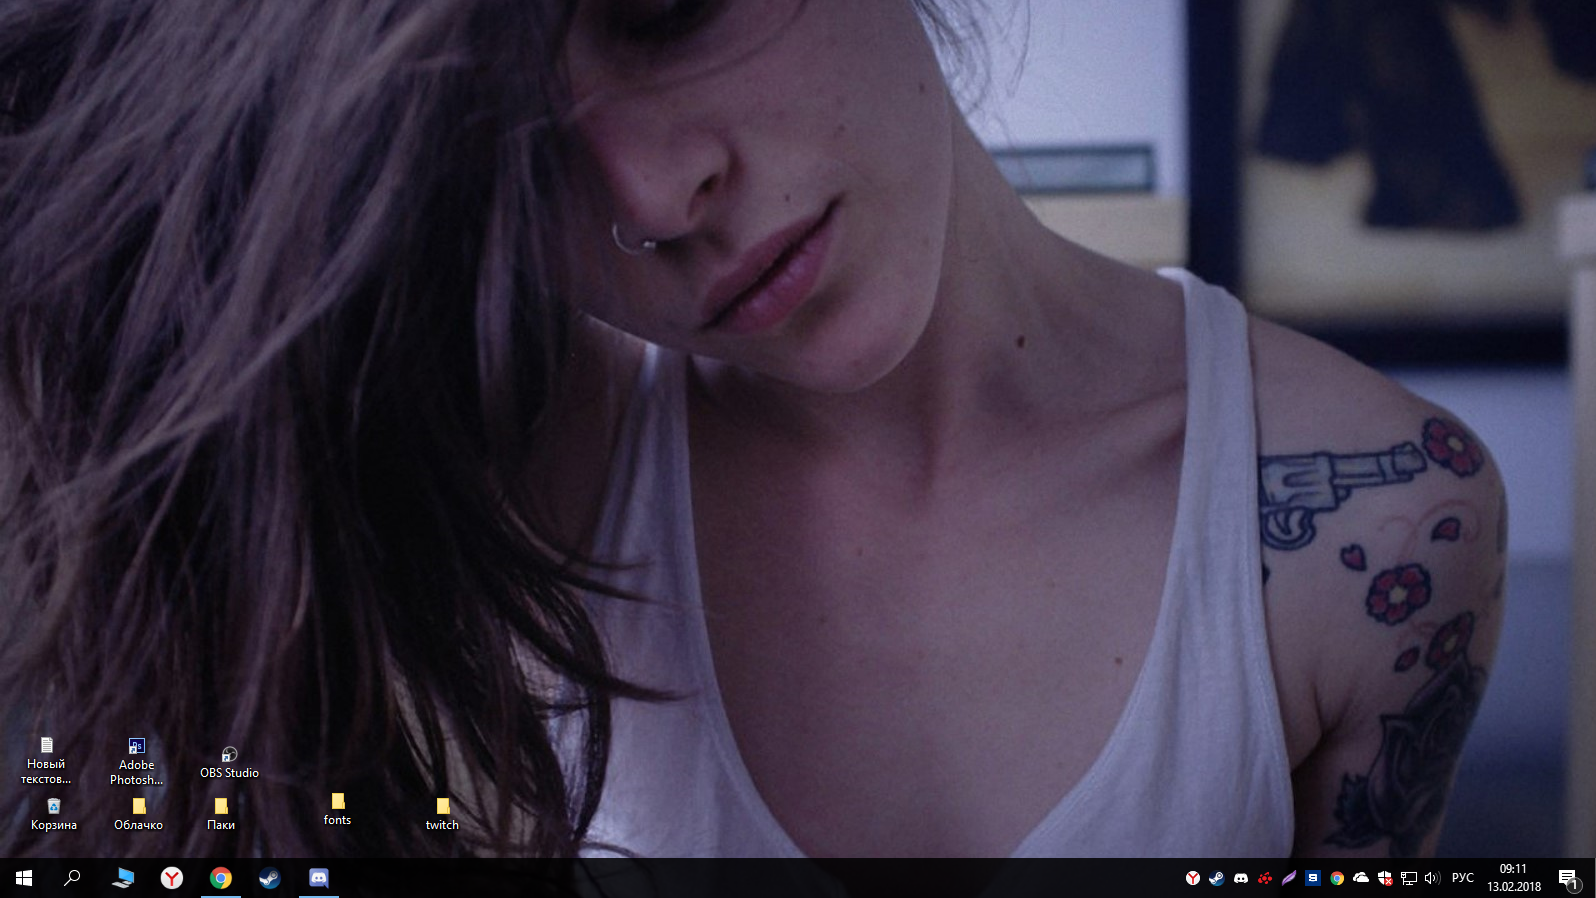The height and width of the screenshot is (898, 1596).
Task: Click Steam icon in system tray
Action: [x=1217, y=878]
